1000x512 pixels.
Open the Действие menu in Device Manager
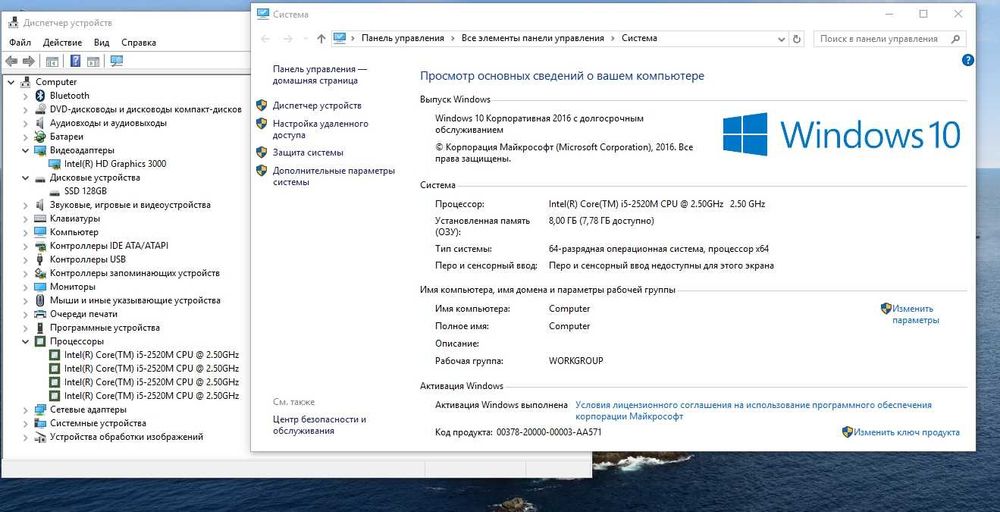(62, 43)
